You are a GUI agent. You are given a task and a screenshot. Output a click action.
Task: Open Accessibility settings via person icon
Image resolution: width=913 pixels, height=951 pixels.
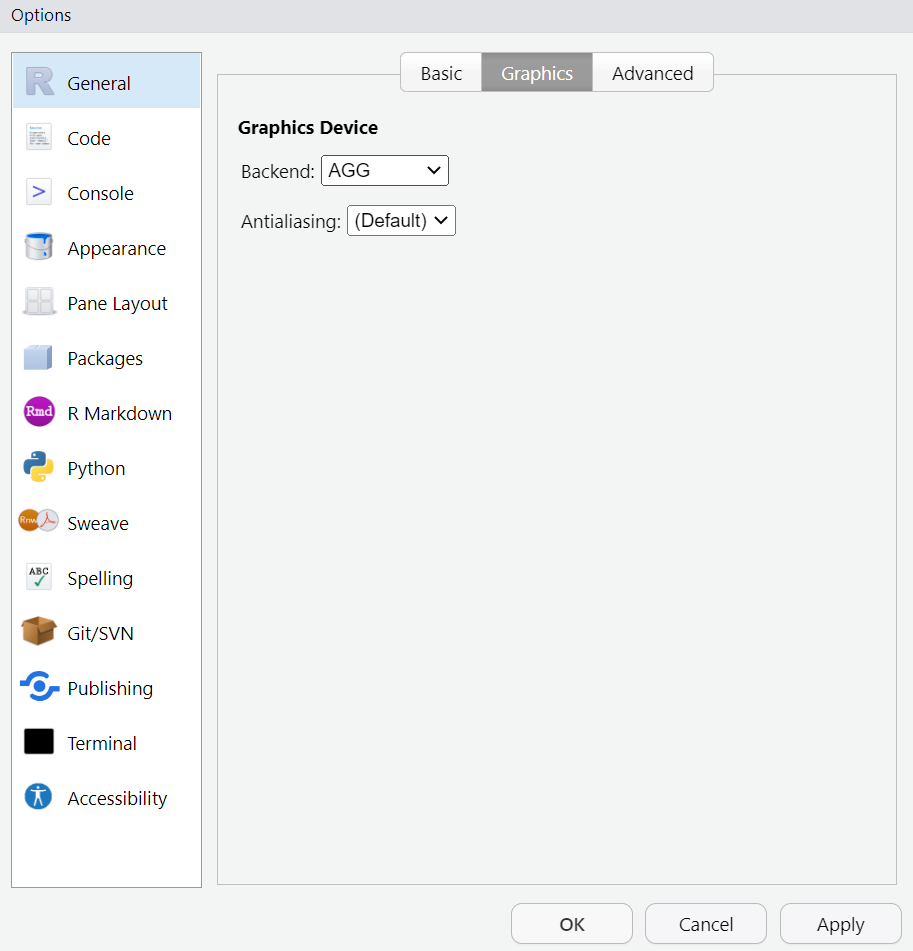[x=39, y=797]
